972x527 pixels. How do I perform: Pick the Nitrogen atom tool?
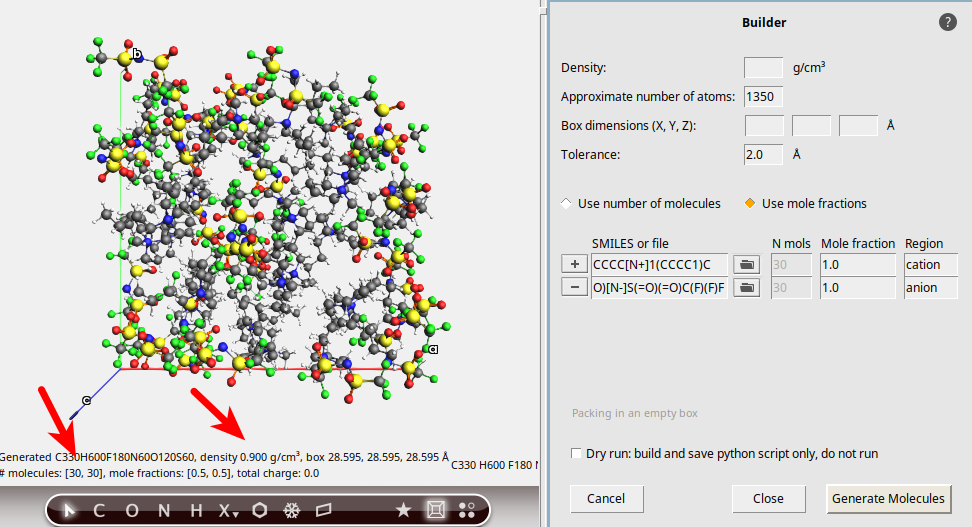click(163, 510)
